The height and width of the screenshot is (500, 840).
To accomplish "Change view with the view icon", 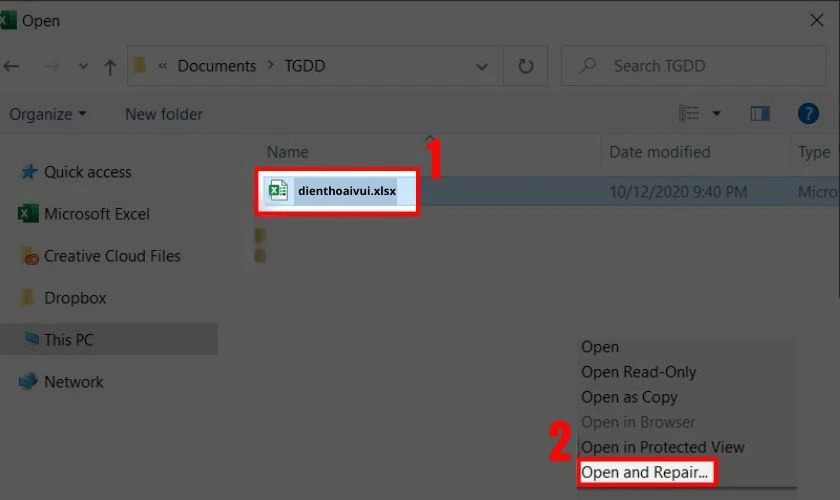I will (x=689, y=113).
